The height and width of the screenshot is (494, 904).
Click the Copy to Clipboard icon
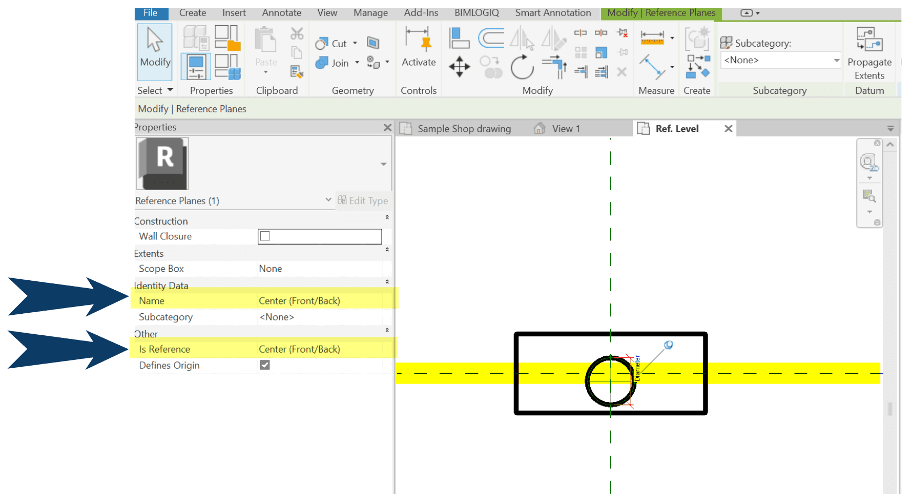pyautogui.click(x=297, y=52)
